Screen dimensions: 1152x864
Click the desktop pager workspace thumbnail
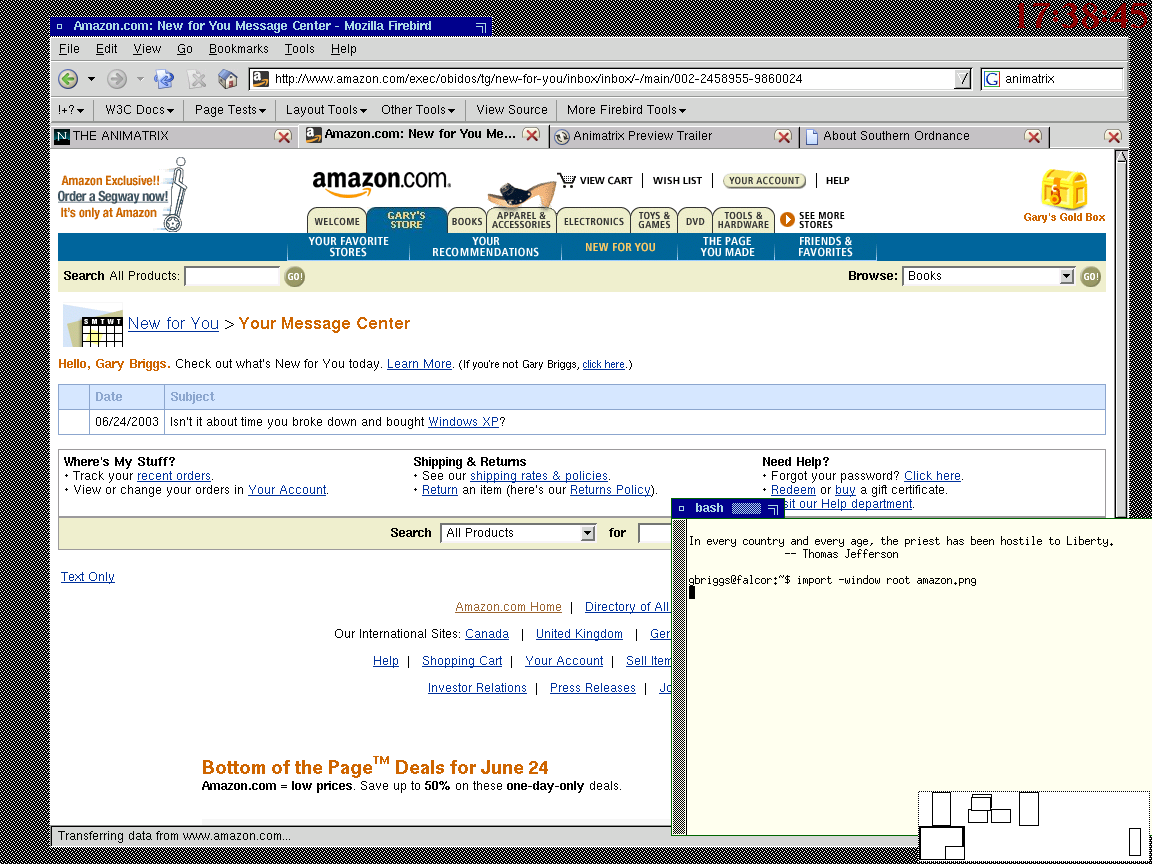[1034, 827]
